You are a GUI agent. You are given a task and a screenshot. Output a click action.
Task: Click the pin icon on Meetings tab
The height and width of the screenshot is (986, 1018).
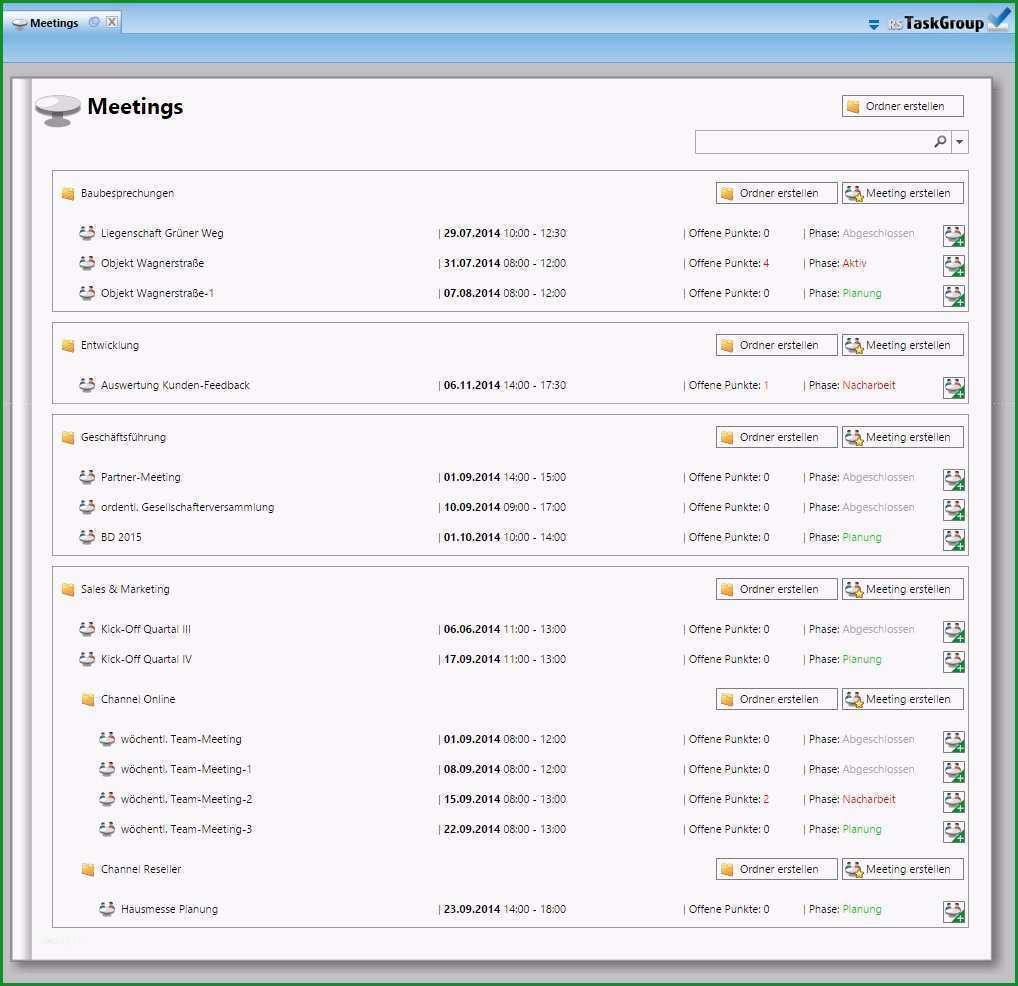(x=94, y=22)
